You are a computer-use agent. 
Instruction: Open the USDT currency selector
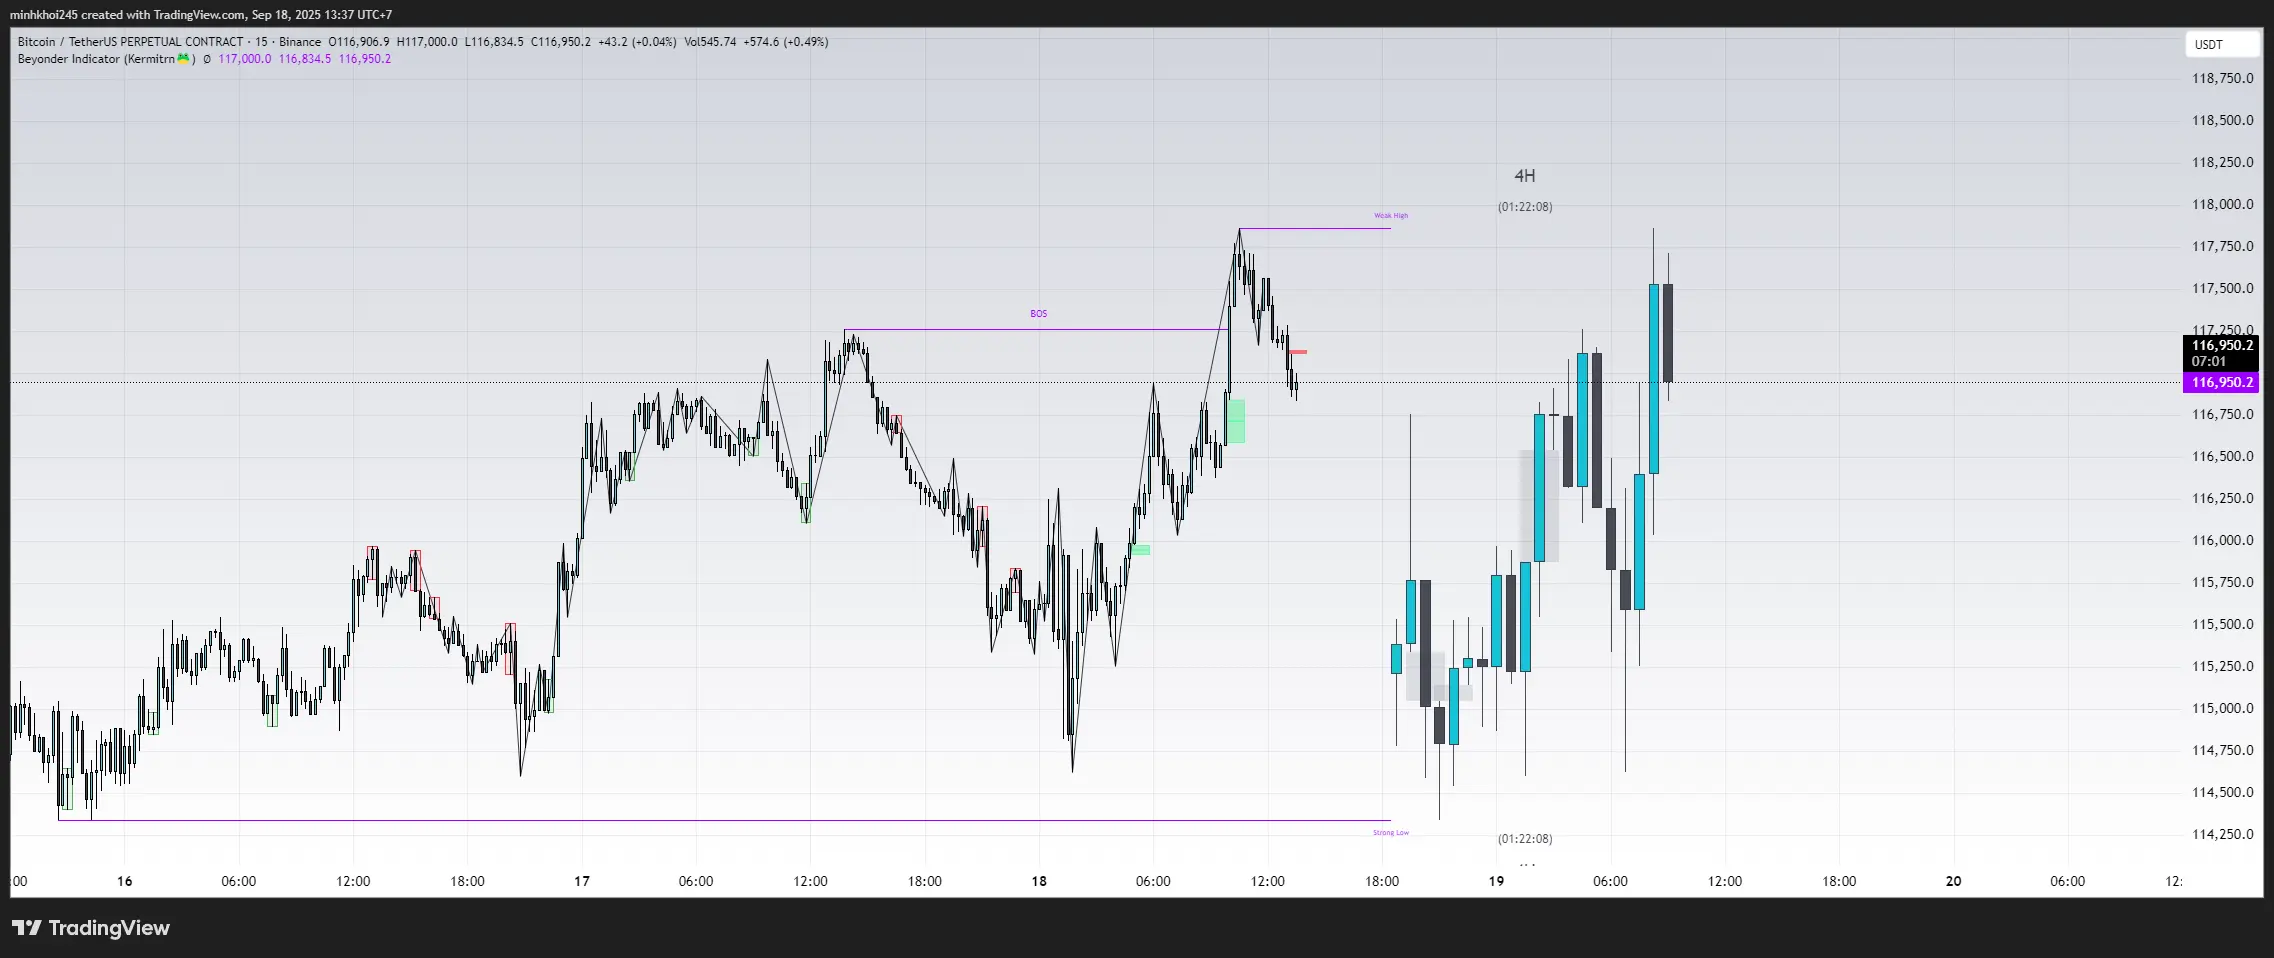point(2221,44)
